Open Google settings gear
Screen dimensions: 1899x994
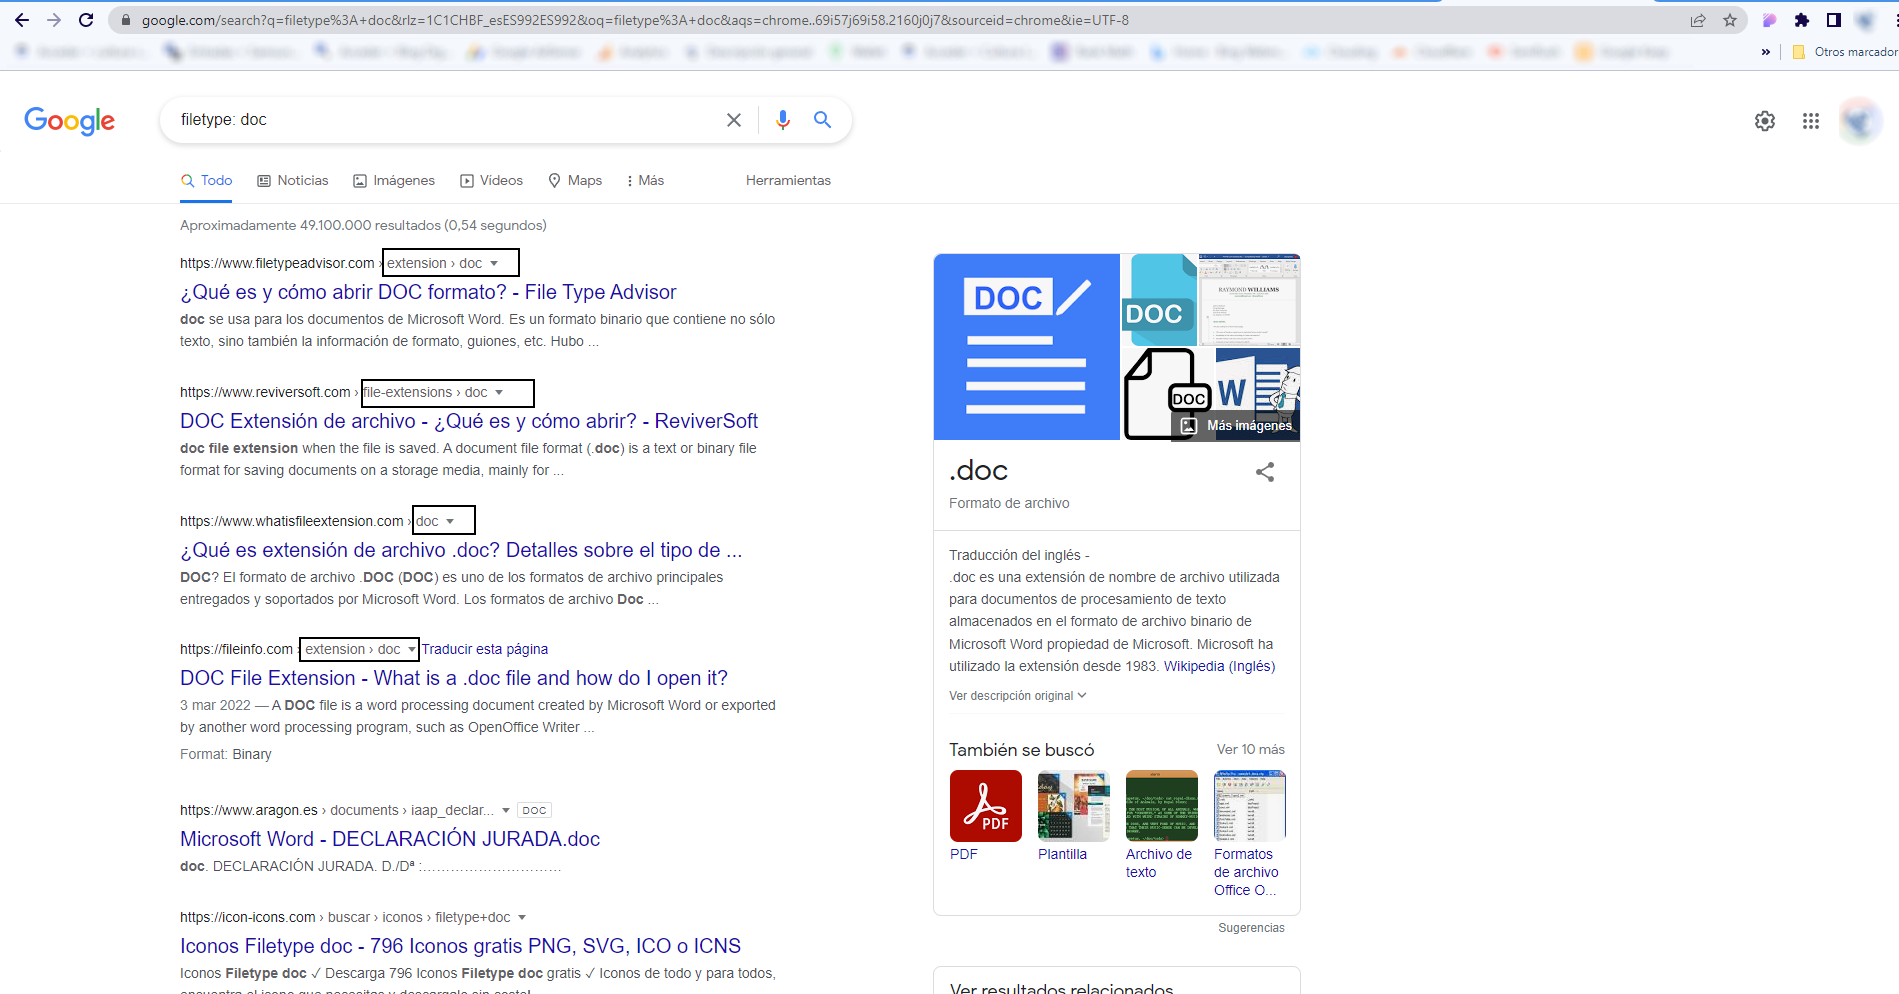coord(1765,121)
